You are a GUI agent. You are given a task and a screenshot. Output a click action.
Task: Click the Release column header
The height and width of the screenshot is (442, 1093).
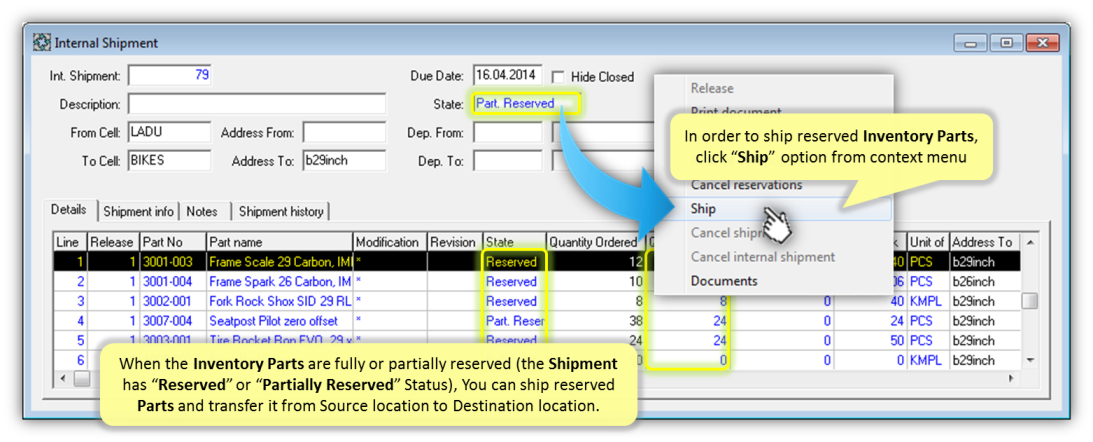point(114,242)
